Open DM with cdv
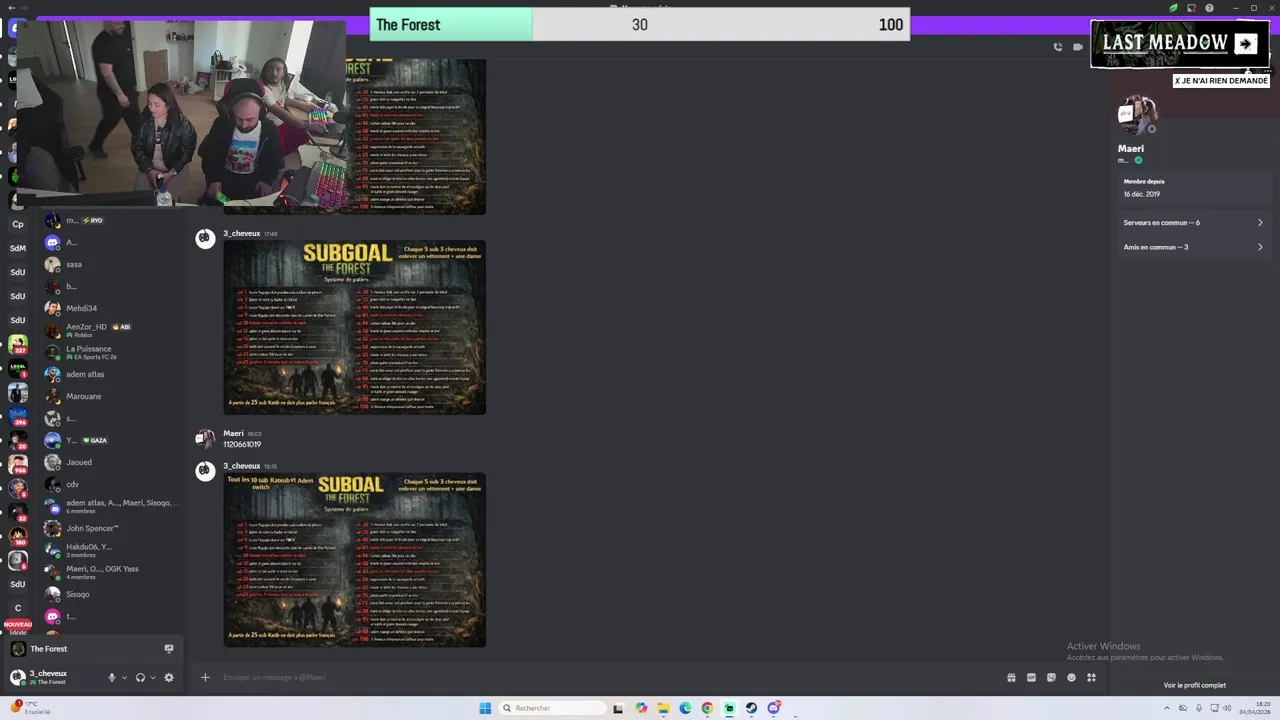1280x720 pixels. pos(110,484)
